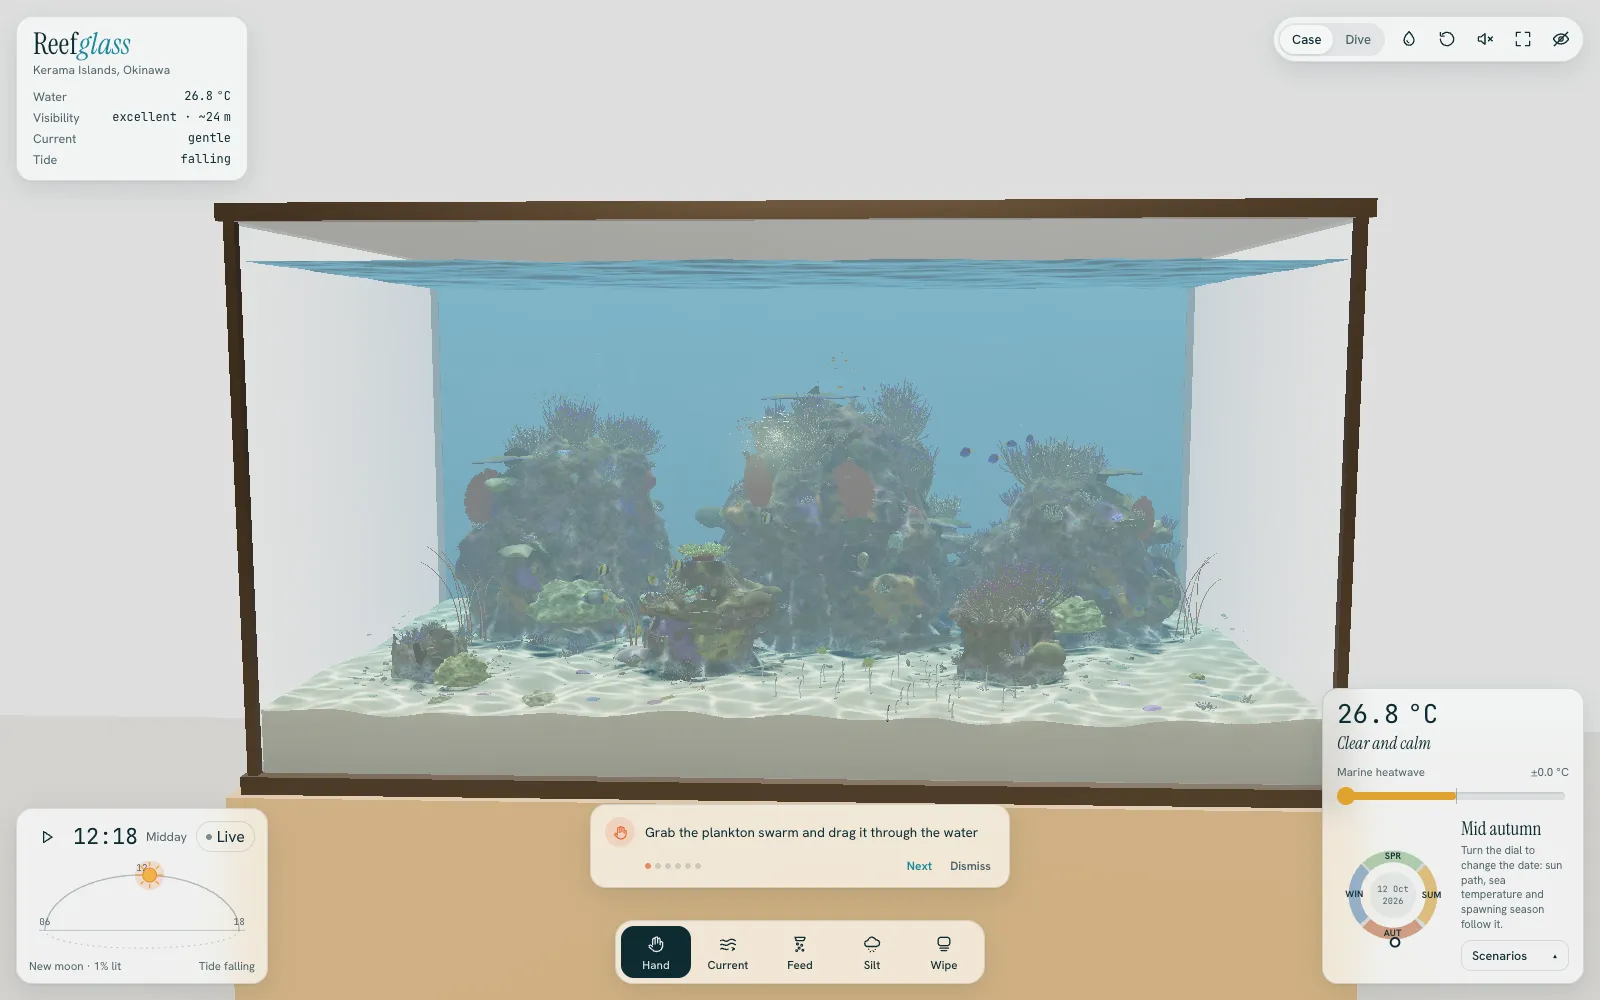Click the Tide falling label in time panel
Image resolution: width=1600 pixels, height=1000 pixels.
(226, 966)
